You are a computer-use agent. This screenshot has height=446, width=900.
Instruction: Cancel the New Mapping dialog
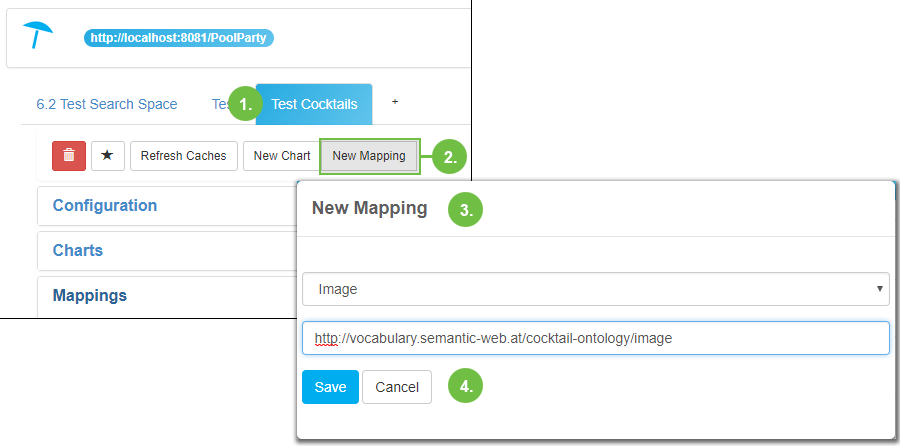pyautogui.click(x=397, y=387)
